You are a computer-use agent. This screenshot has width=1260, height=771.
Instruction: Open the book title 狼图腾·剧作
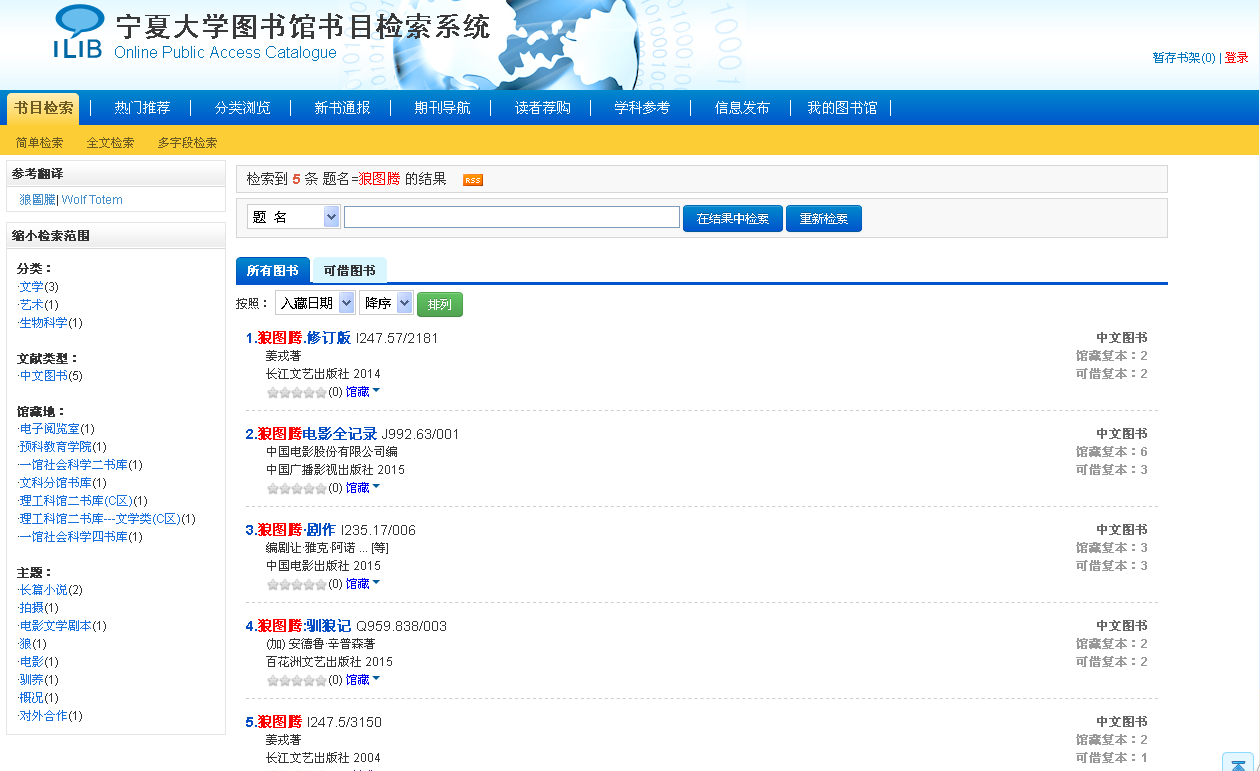click(x=296, y=530)
